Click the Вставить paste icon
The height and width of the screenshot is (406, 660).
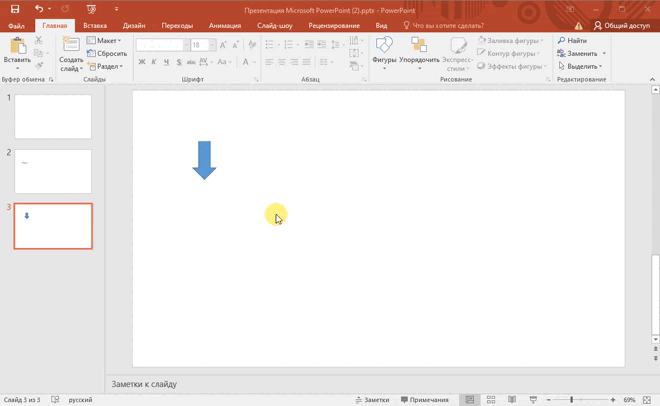18,45
